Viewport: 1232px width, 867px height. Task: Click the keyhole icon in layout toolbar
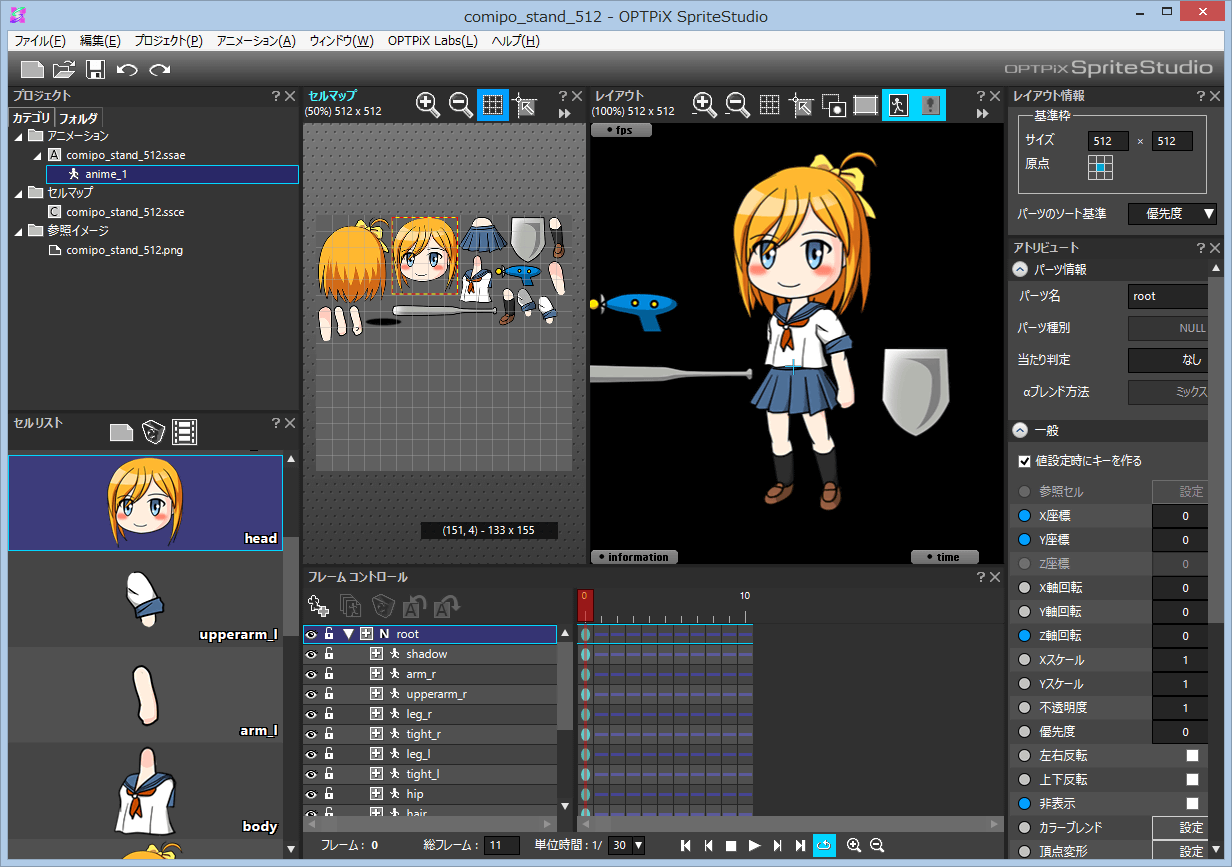click(x=930, y=104)
